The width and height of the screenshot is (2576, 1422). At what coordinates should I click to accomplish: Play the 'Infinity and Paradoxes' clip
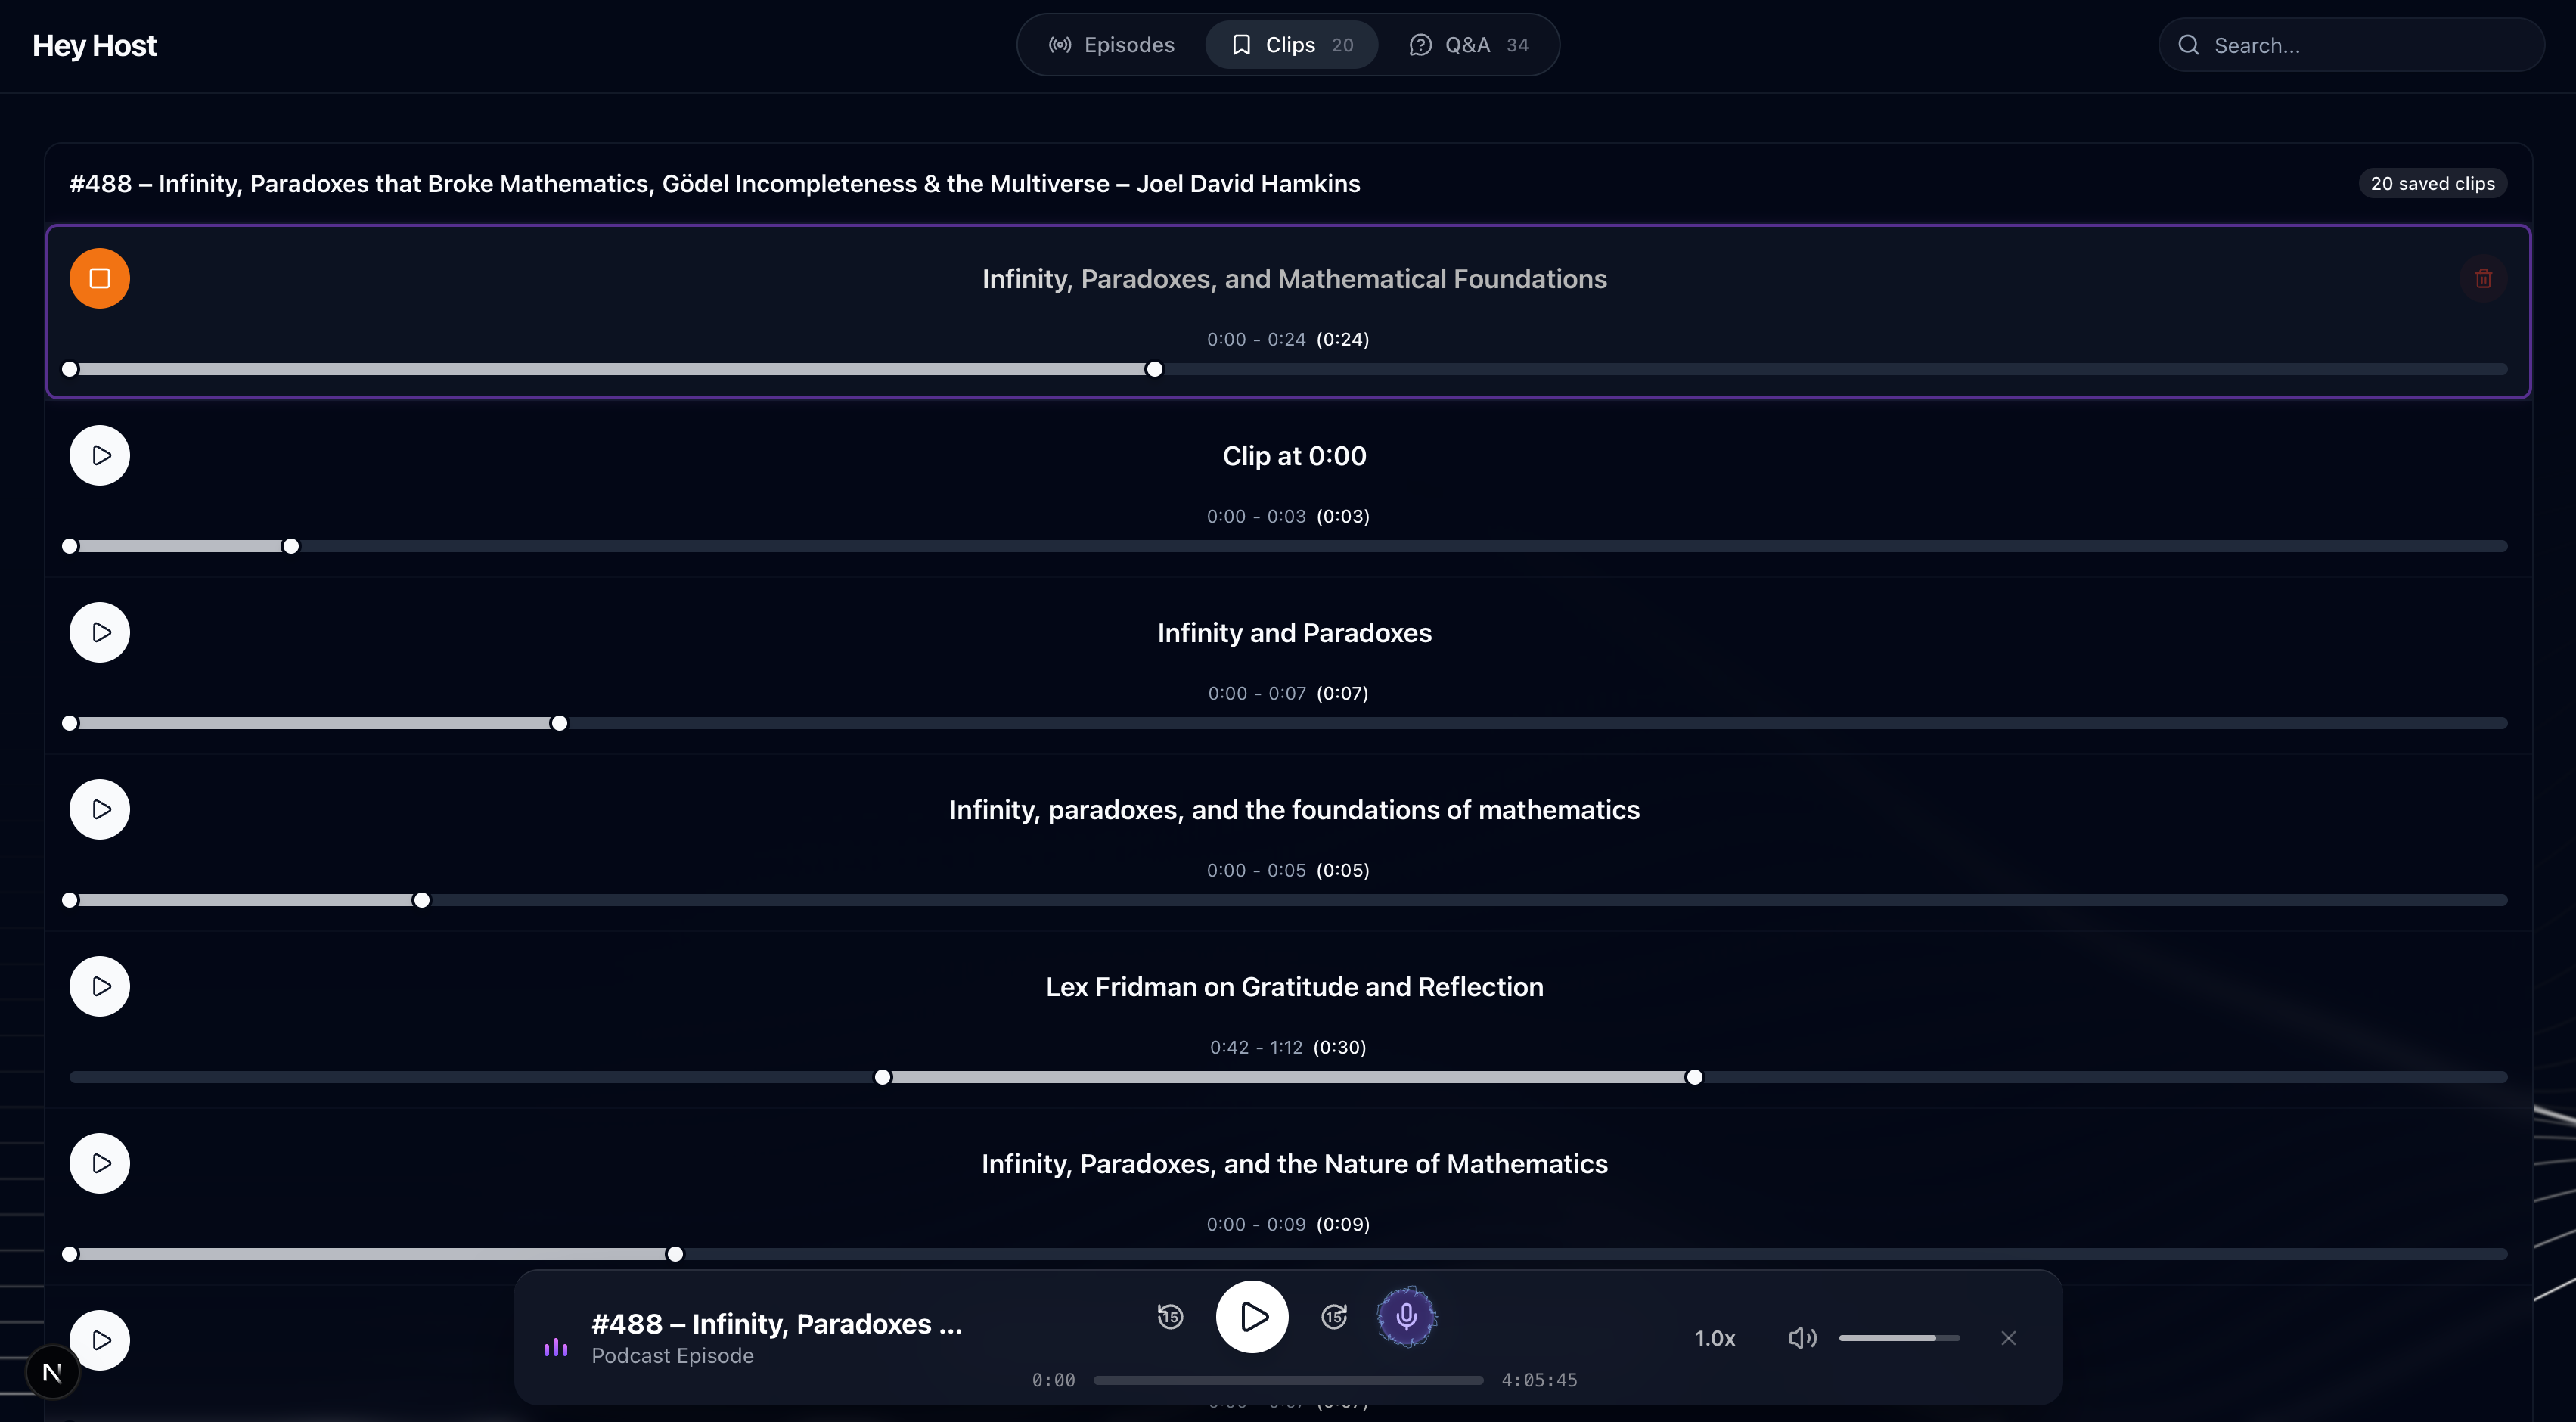point(99,632)
